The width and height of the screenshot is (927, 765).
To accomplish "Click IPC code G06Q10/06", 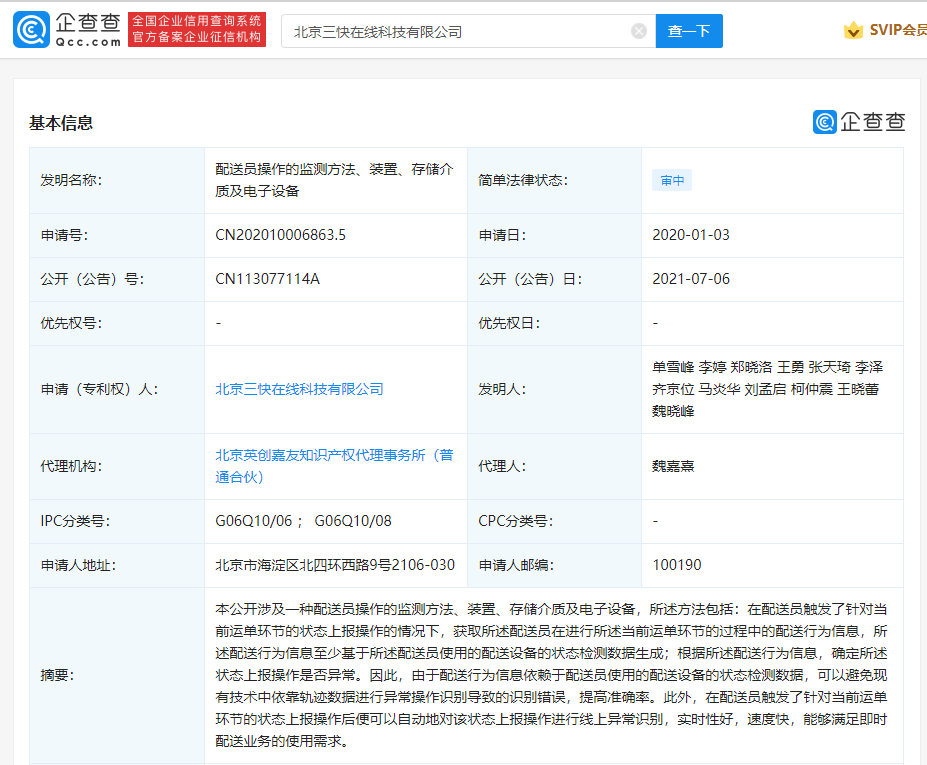I will tap(254, 521).
